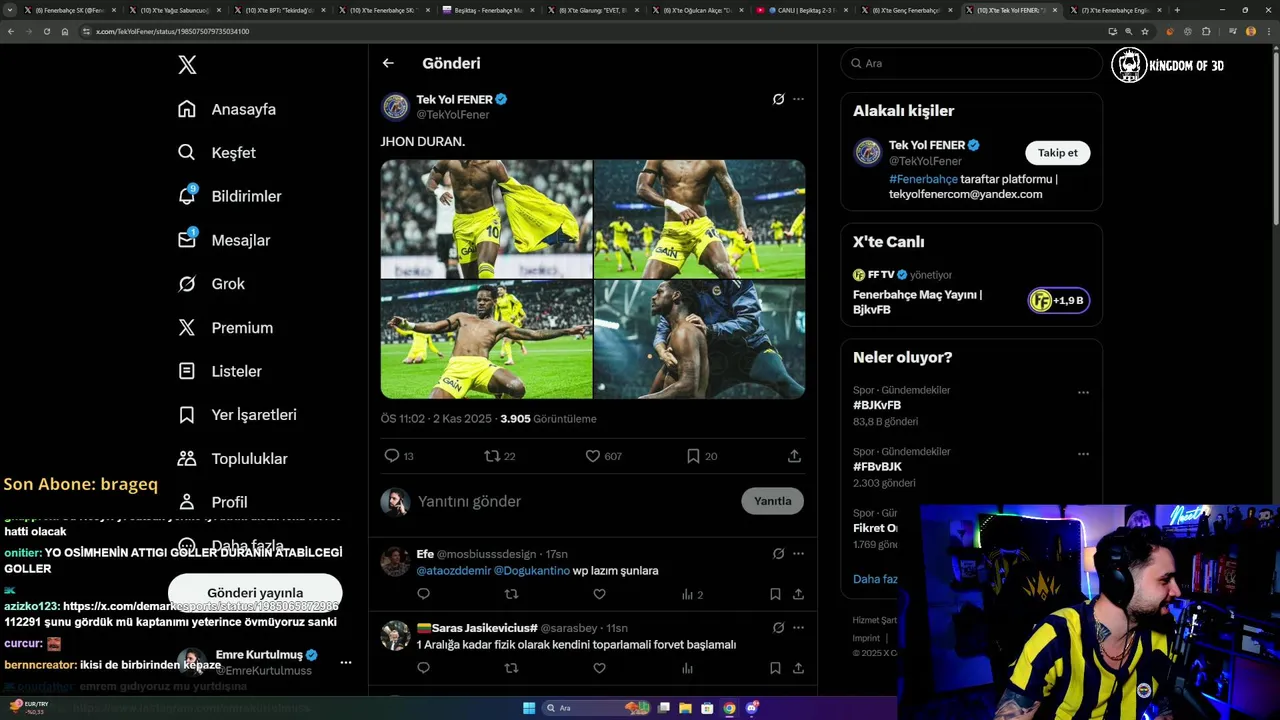Click the Yanıtla reply button
Screen dimensions: 1280x720
(x=772, y=501)
